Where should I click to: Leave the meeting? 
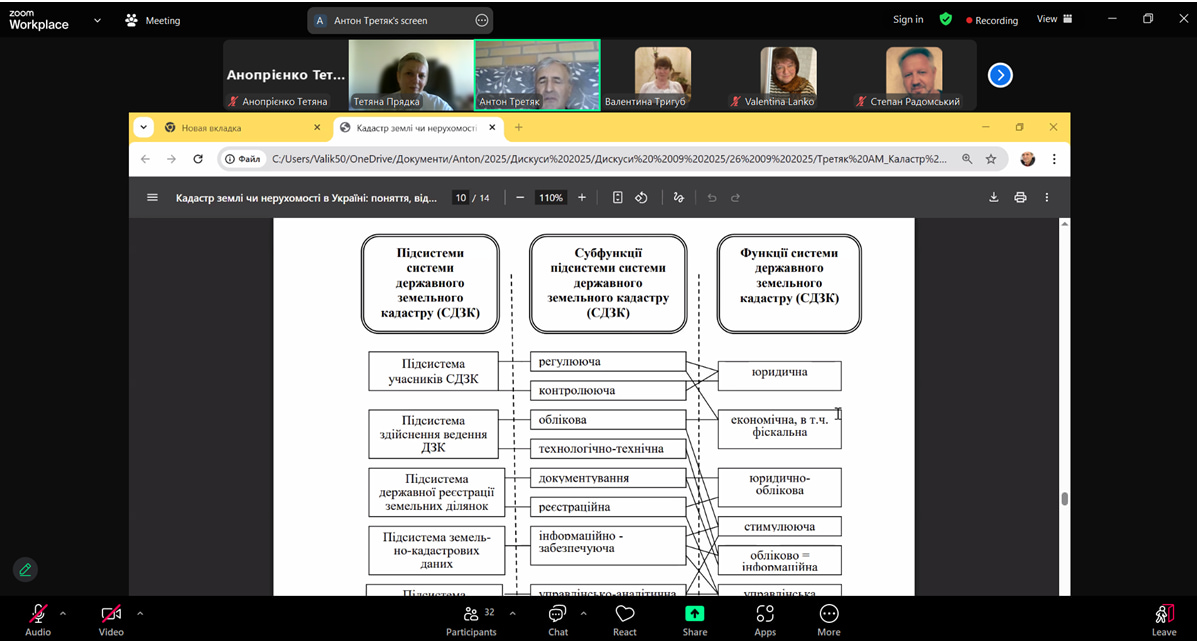1163,619
